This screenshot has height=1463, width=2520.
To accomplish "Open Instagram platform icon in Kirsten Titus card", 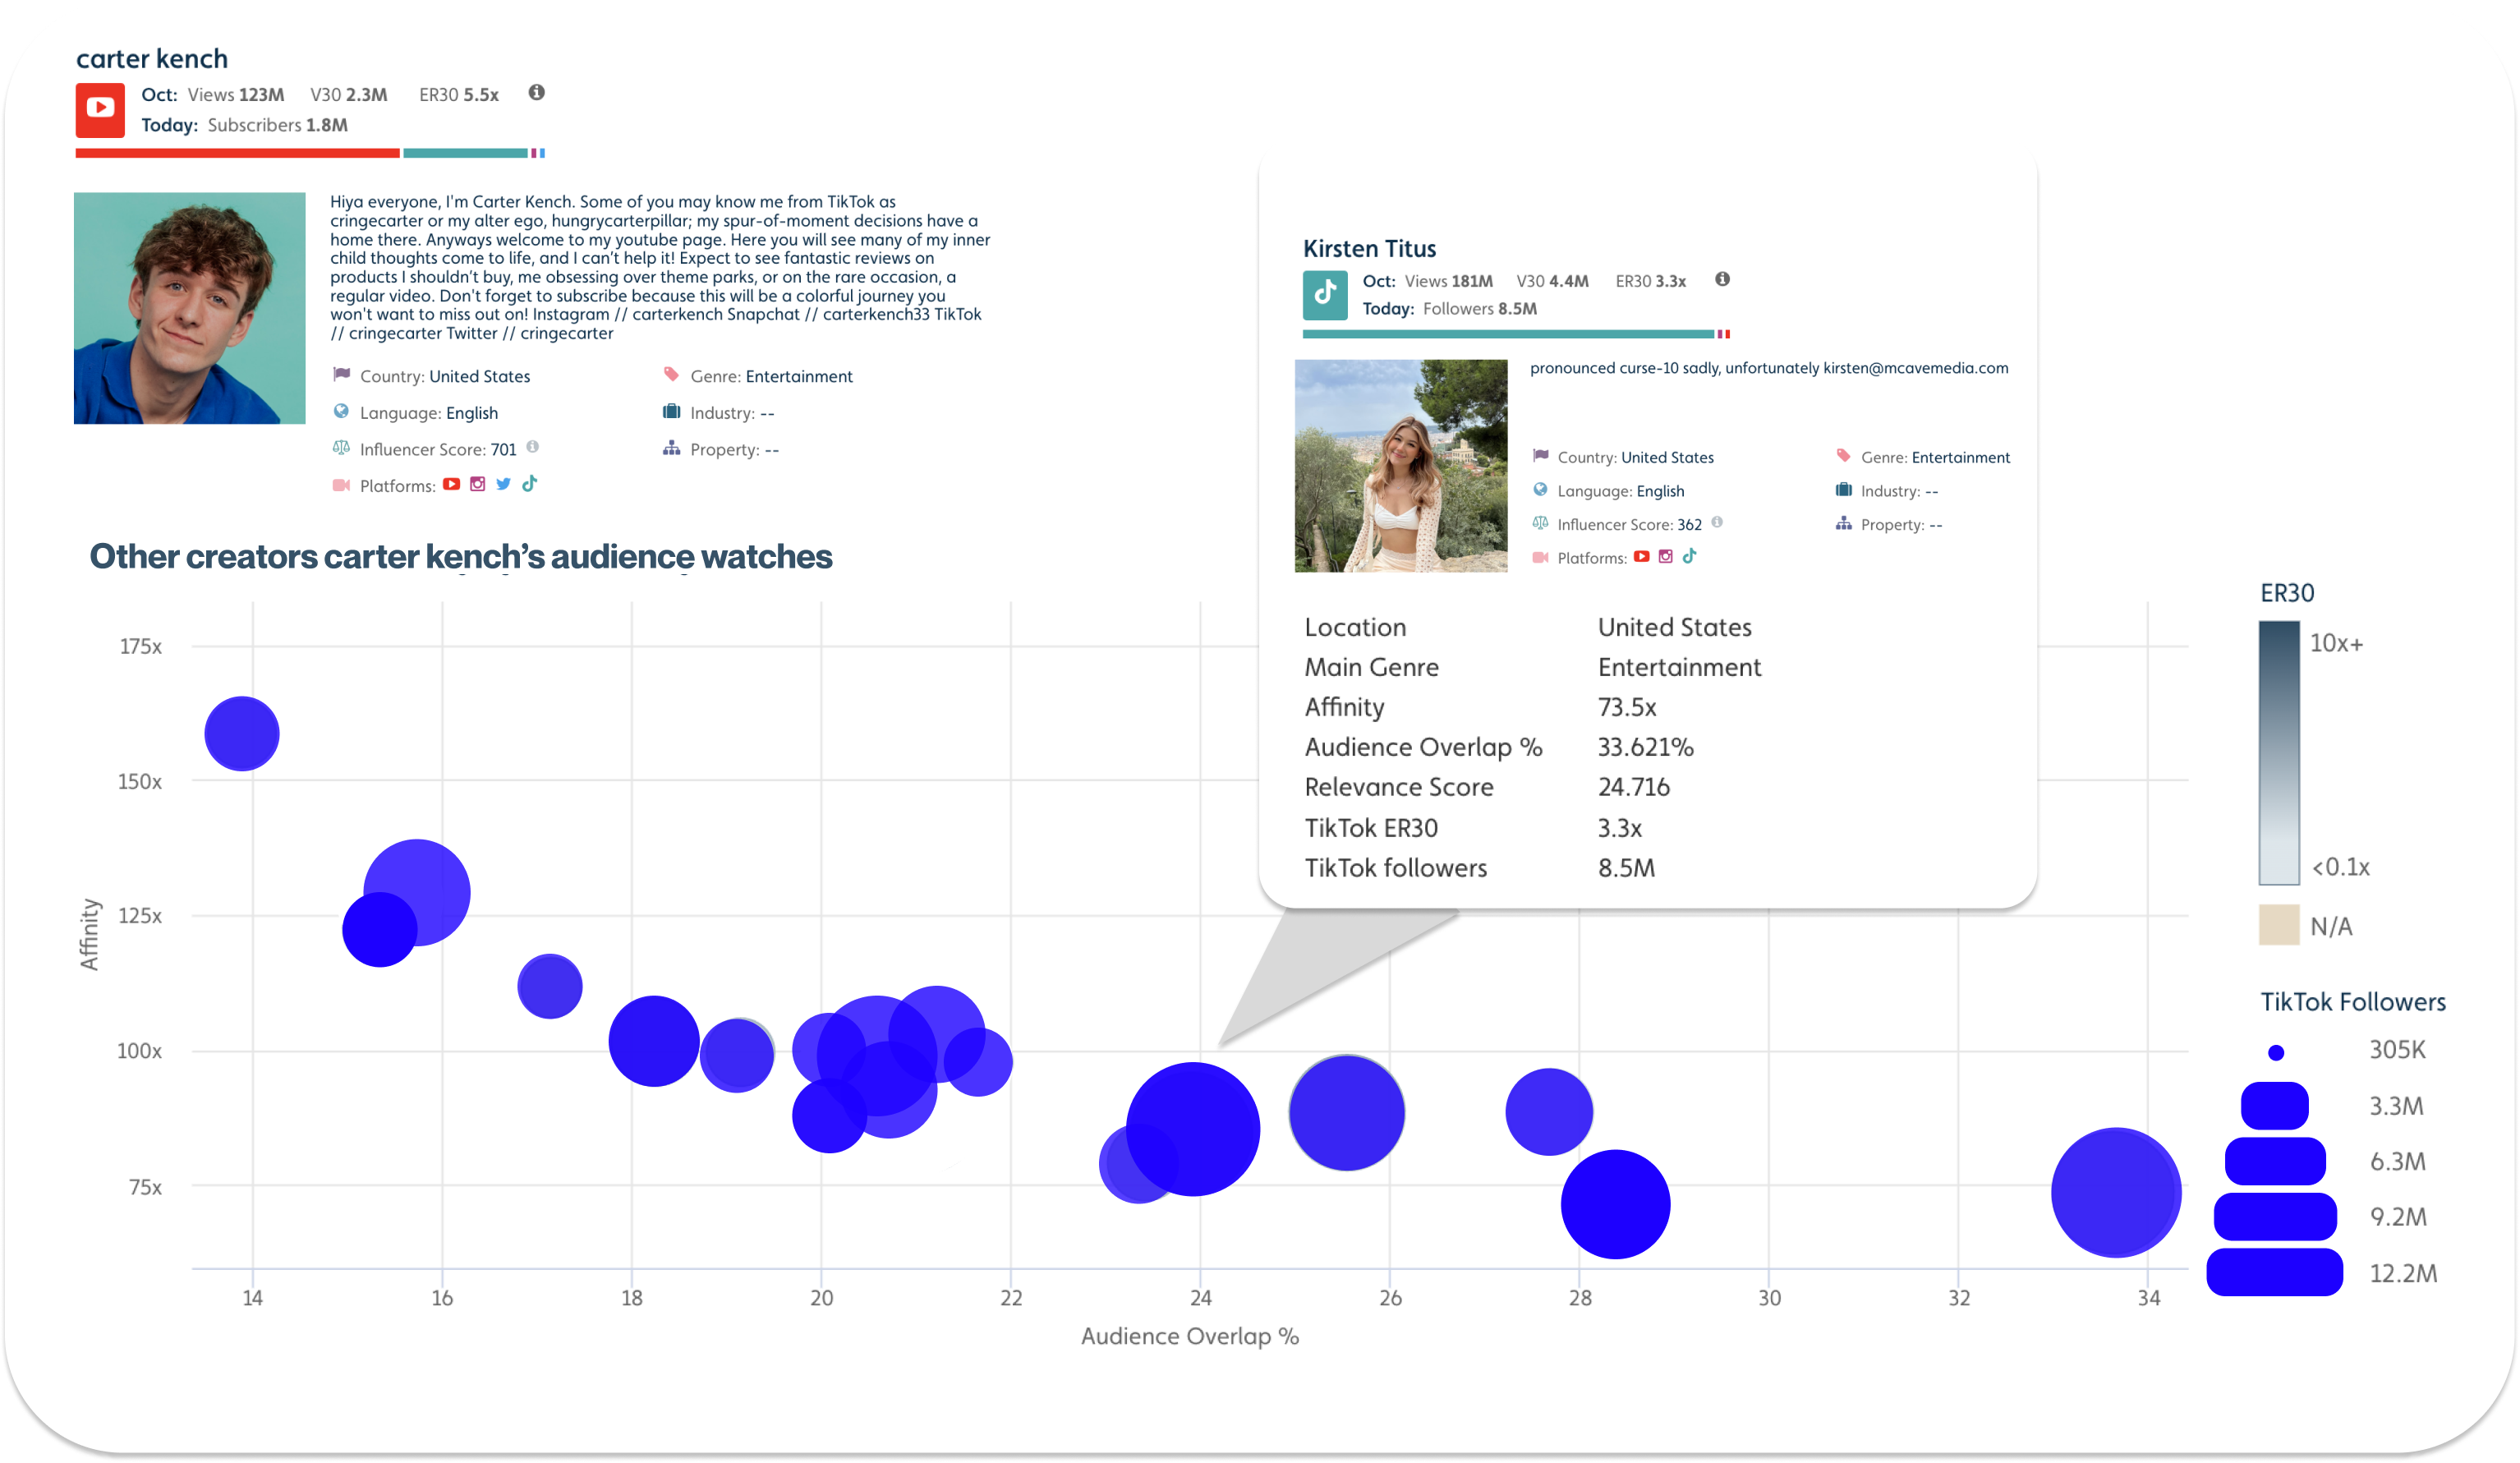I will tap(1666, 557).
